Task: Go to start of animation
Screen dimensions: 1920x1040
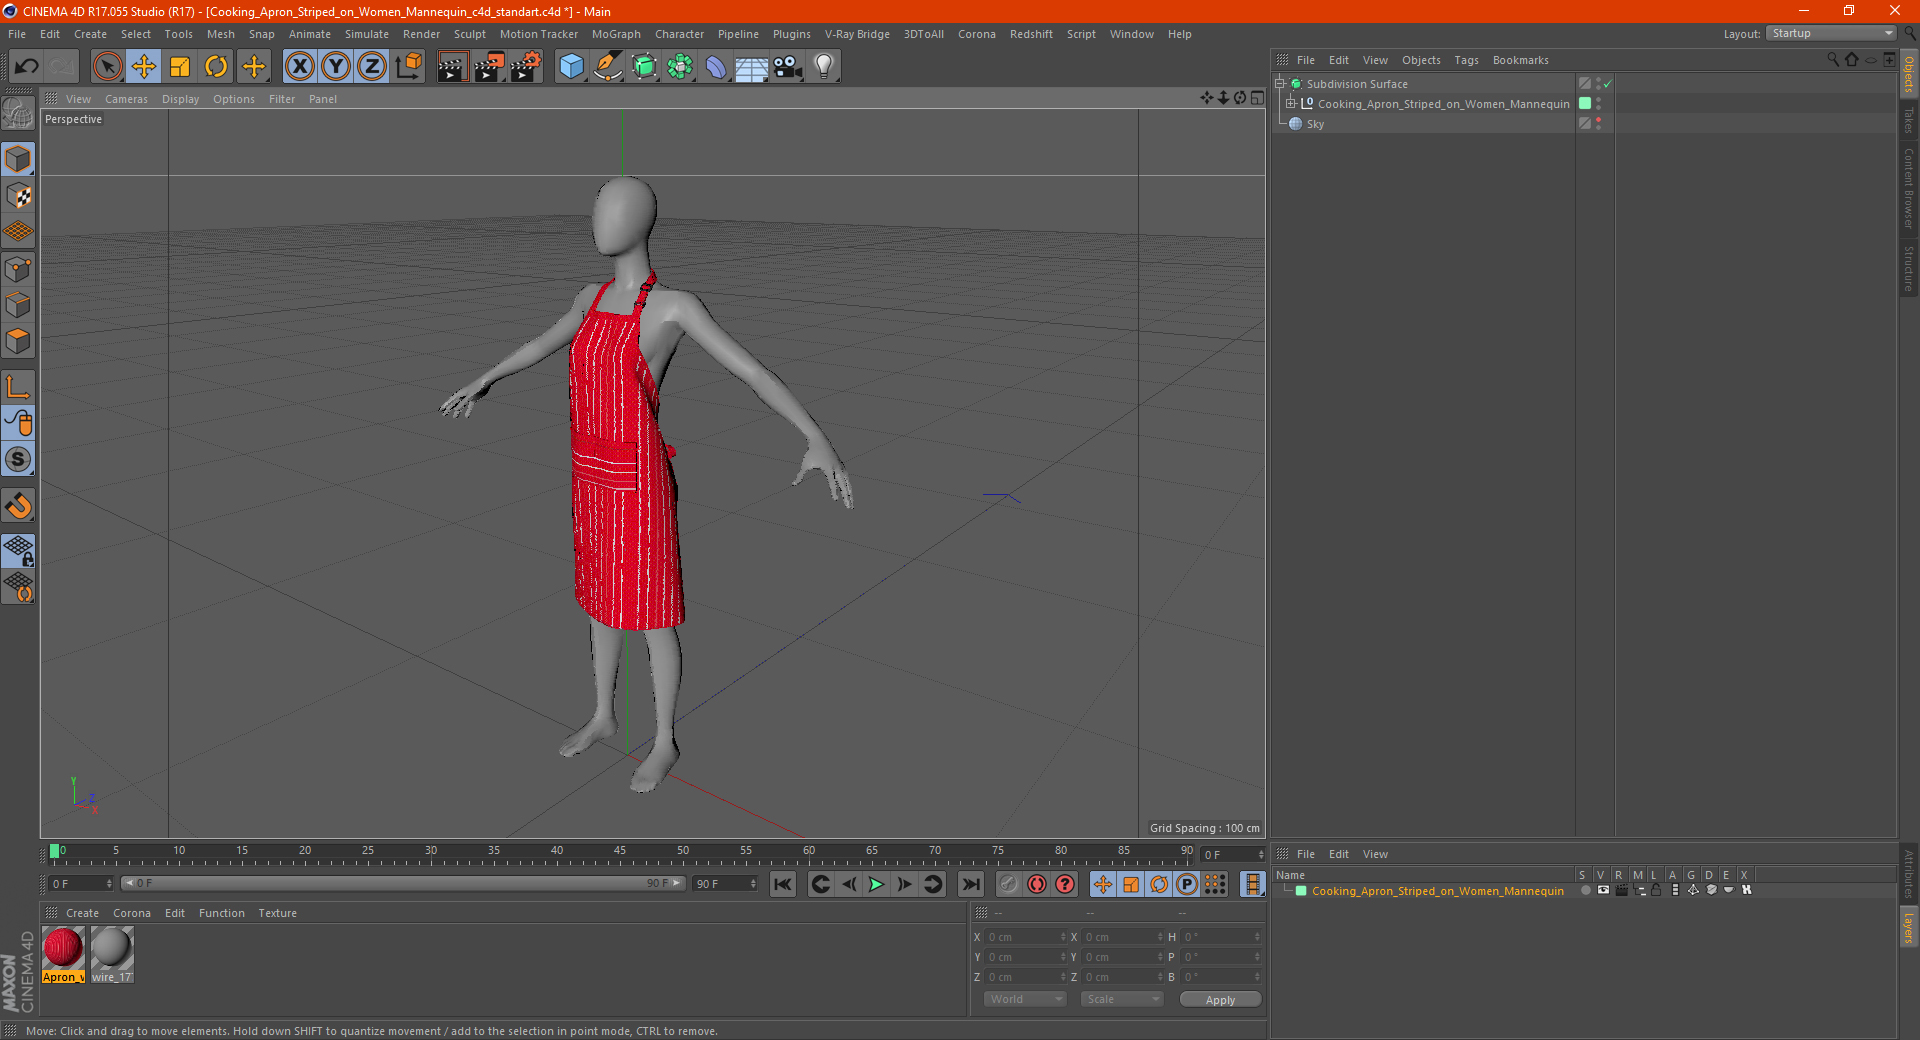Action: 783,884
